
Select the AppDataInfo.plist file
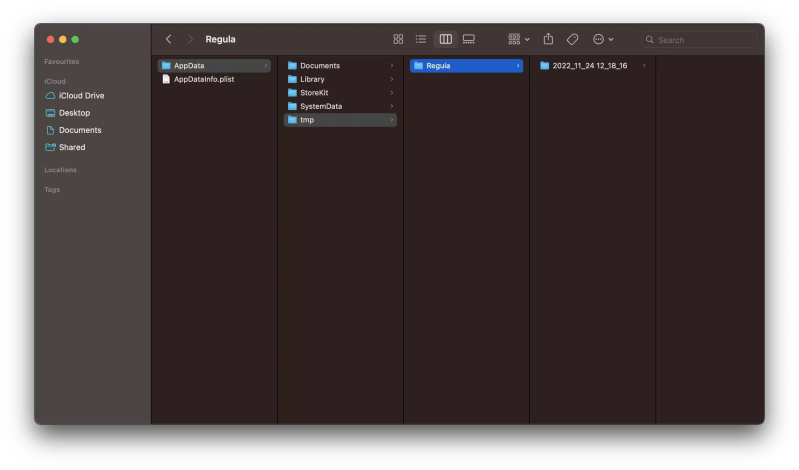(214, 79)
